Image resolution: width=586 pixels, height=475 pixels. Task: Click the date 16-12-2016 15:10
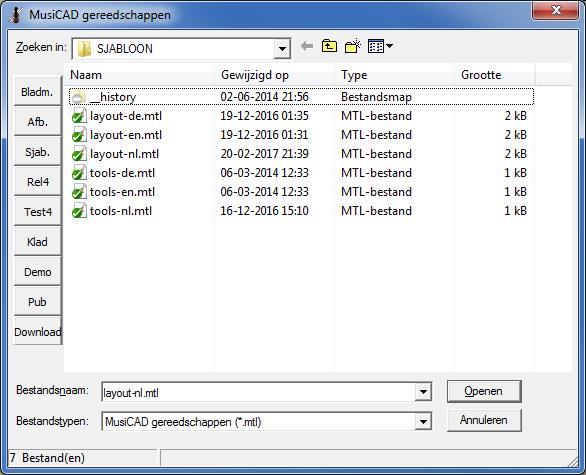point(264,211)
